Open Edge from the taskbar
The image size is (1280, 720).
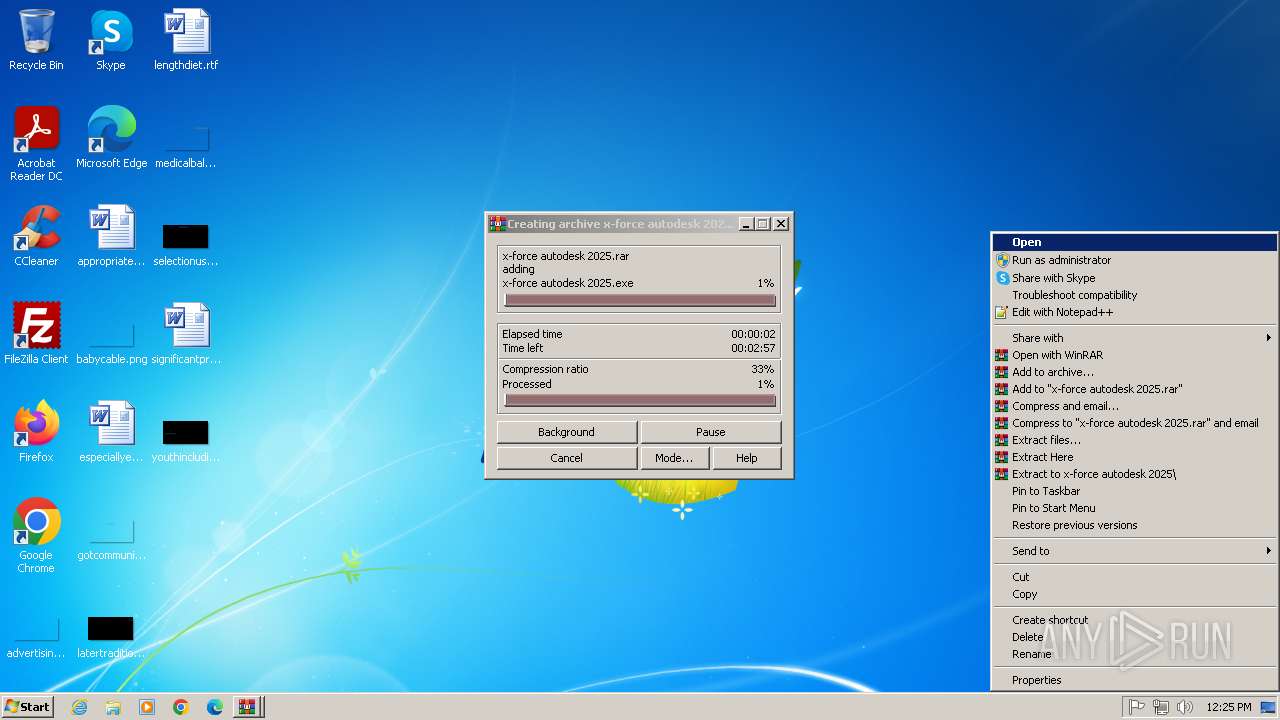(x=215, y=707)
